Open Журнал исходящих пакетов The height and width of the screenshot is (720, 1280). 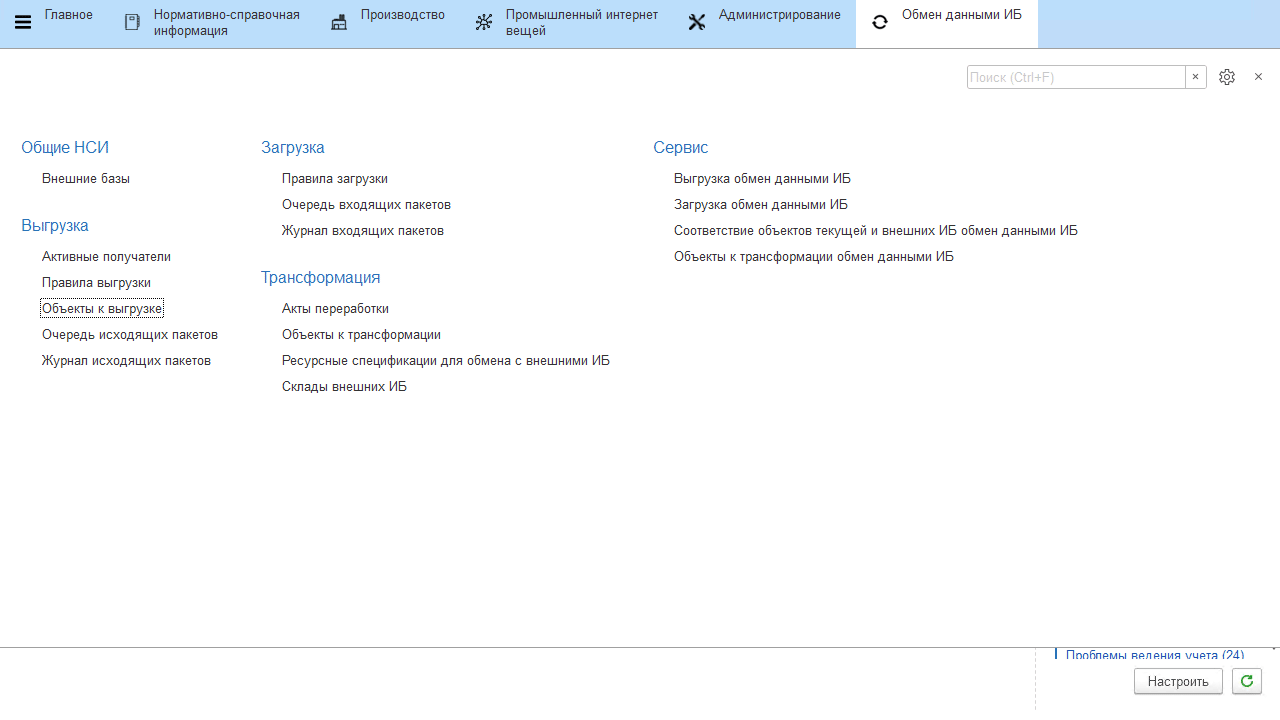(126, 361)
